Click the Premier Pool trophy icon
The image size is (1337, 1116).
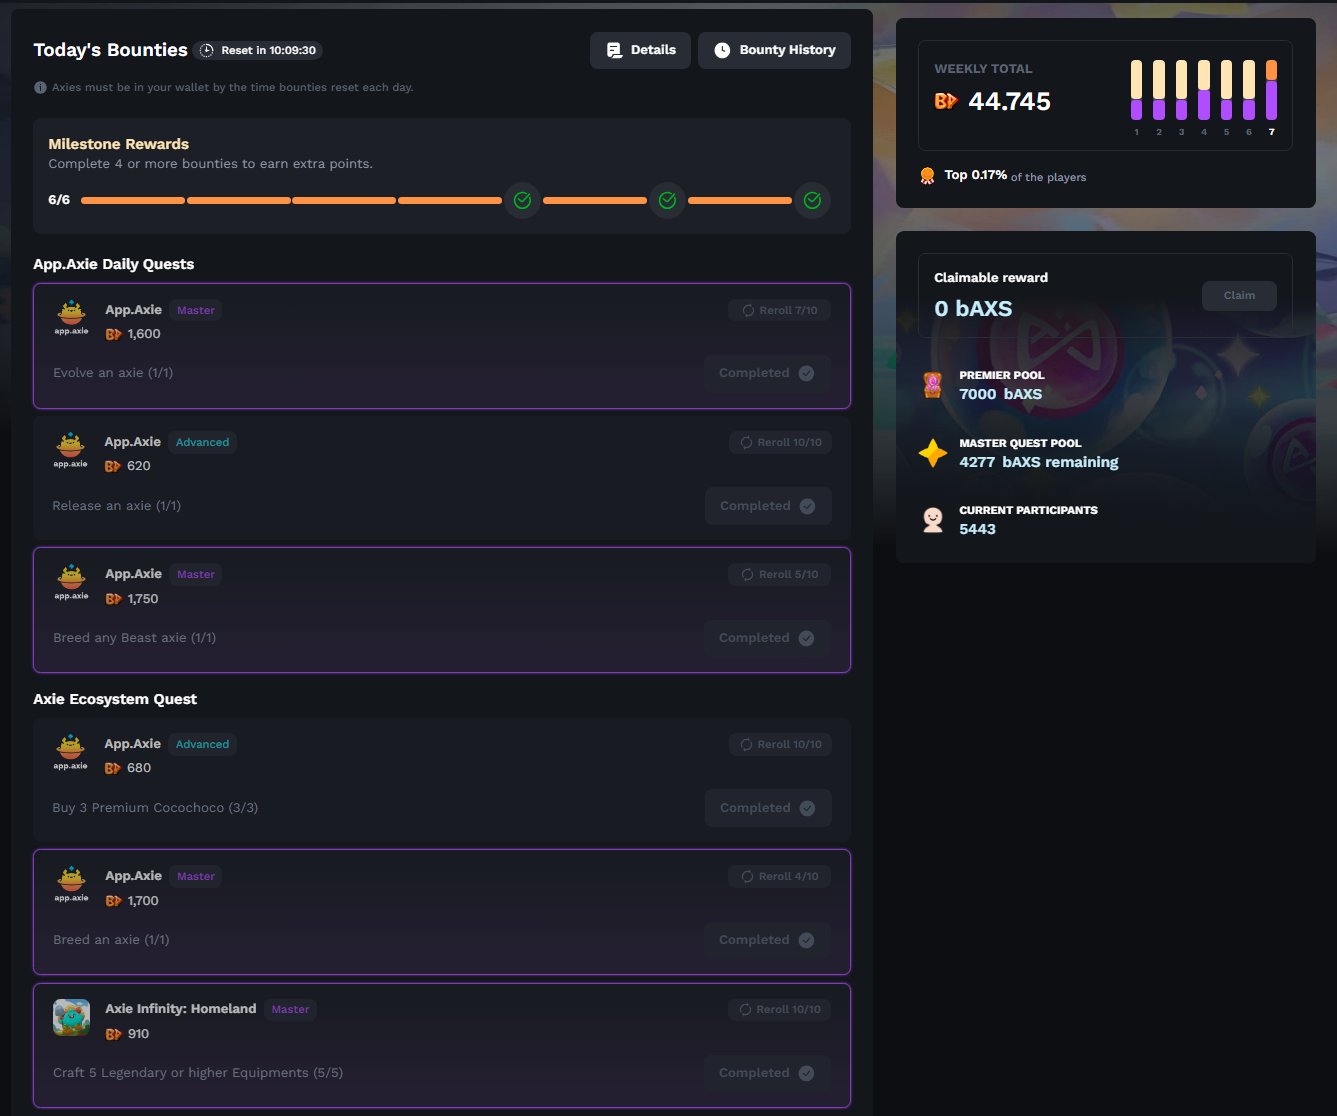(932, 385)
